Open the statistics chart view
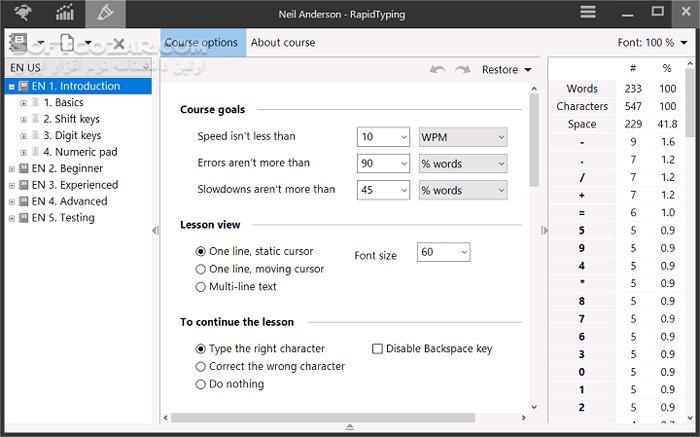The image size is (700, 437). click(x=64, y=13)
